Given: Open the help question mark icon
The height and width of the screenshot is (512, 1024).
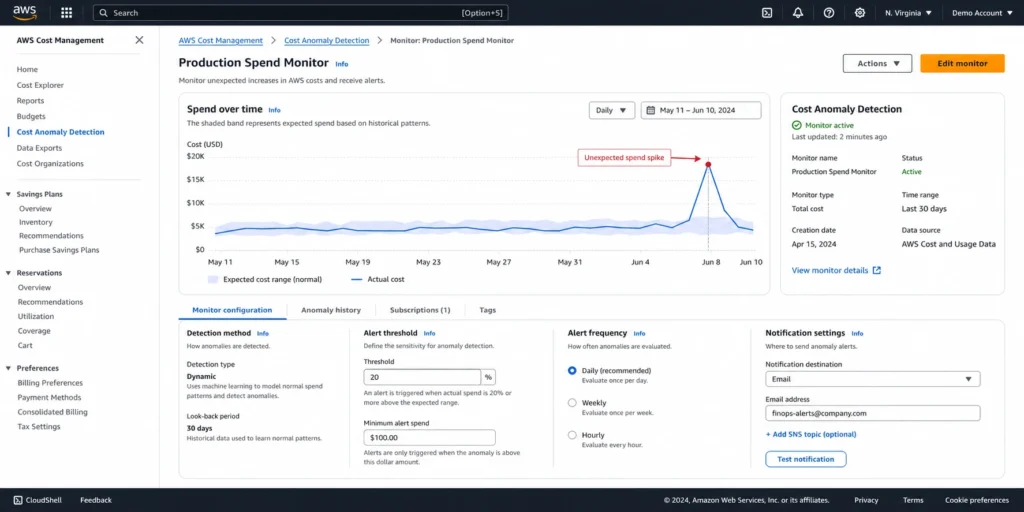Looking at the screenshot, I should [829, 12].
